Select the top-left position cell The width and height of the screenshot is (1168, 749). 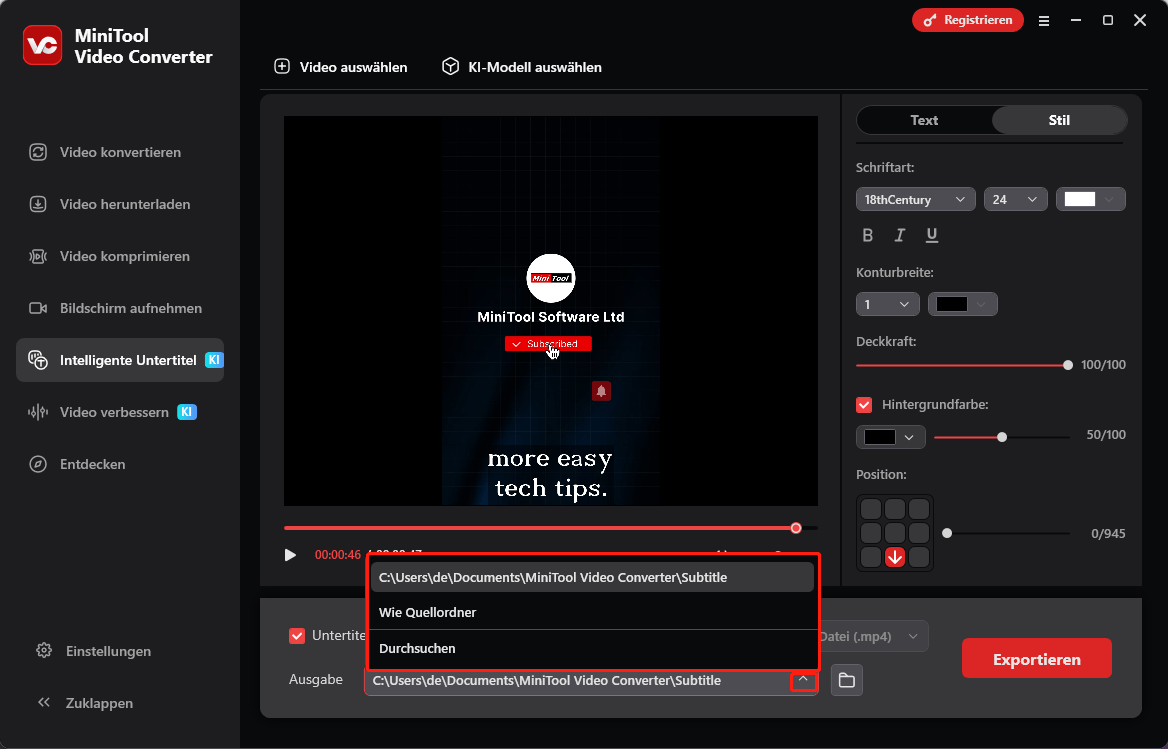point(871,509)
